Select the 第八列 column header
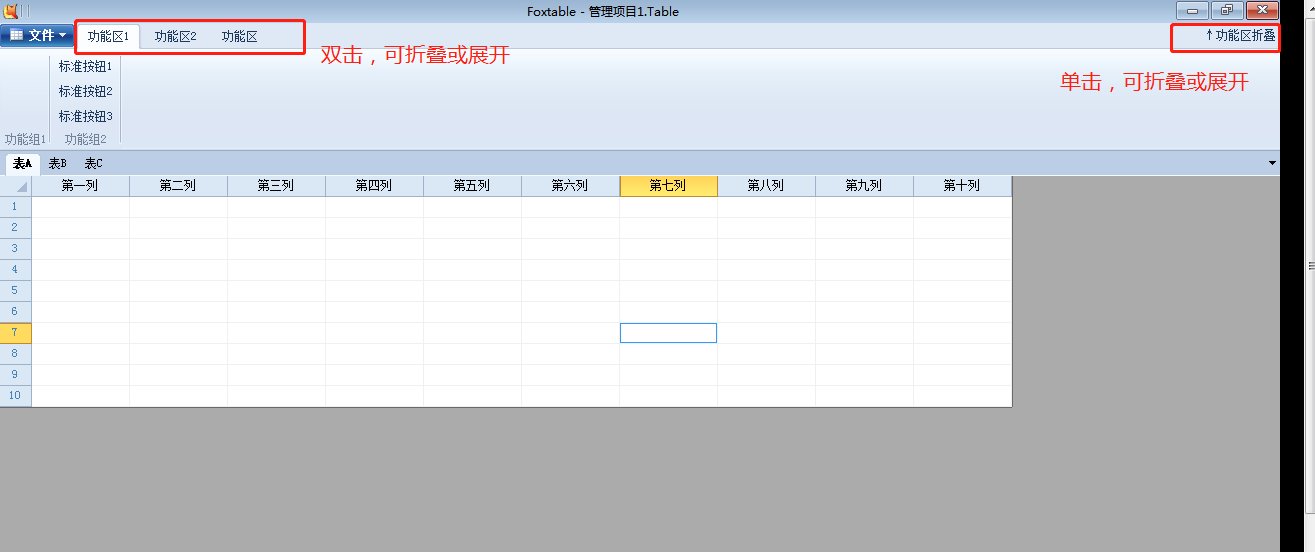Screen dimensions: 1315x552 point(767,186)
